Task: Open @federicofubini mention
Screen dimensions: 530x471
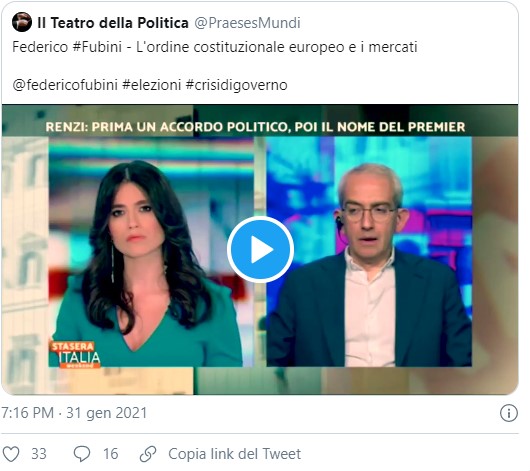Action: pyautogui.click(x=65, y=85)
